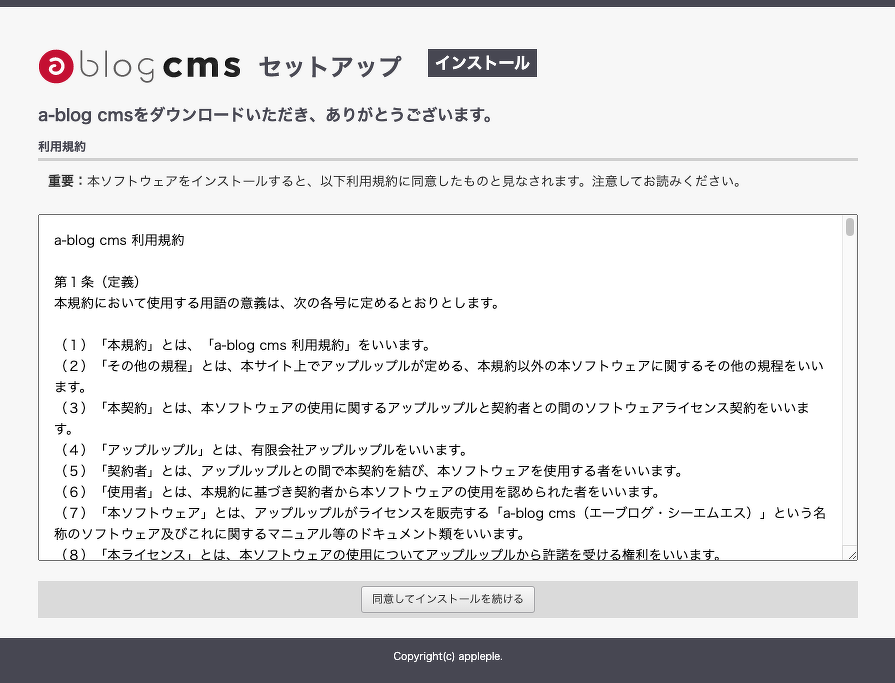Click the bold "cms" wordmark
Screen dimensions: 895x683
201,67
